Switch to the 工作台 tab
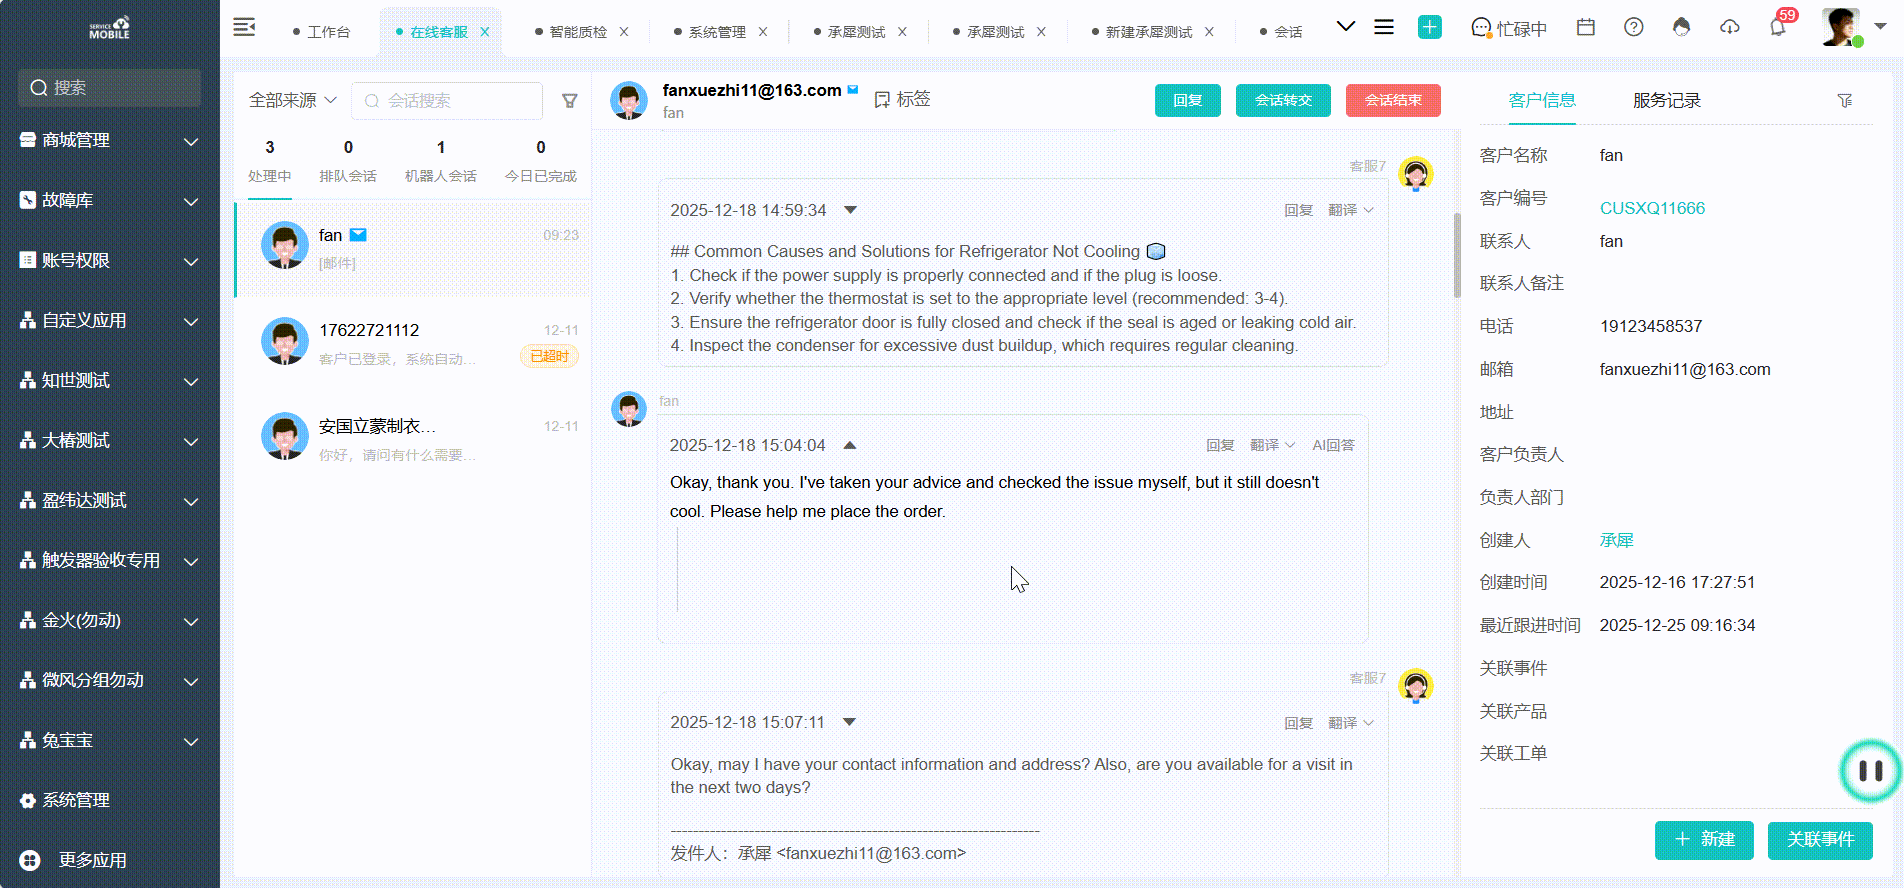Image resolution: width=1904 pixels, height=888 pixels. tap(322, 32)
